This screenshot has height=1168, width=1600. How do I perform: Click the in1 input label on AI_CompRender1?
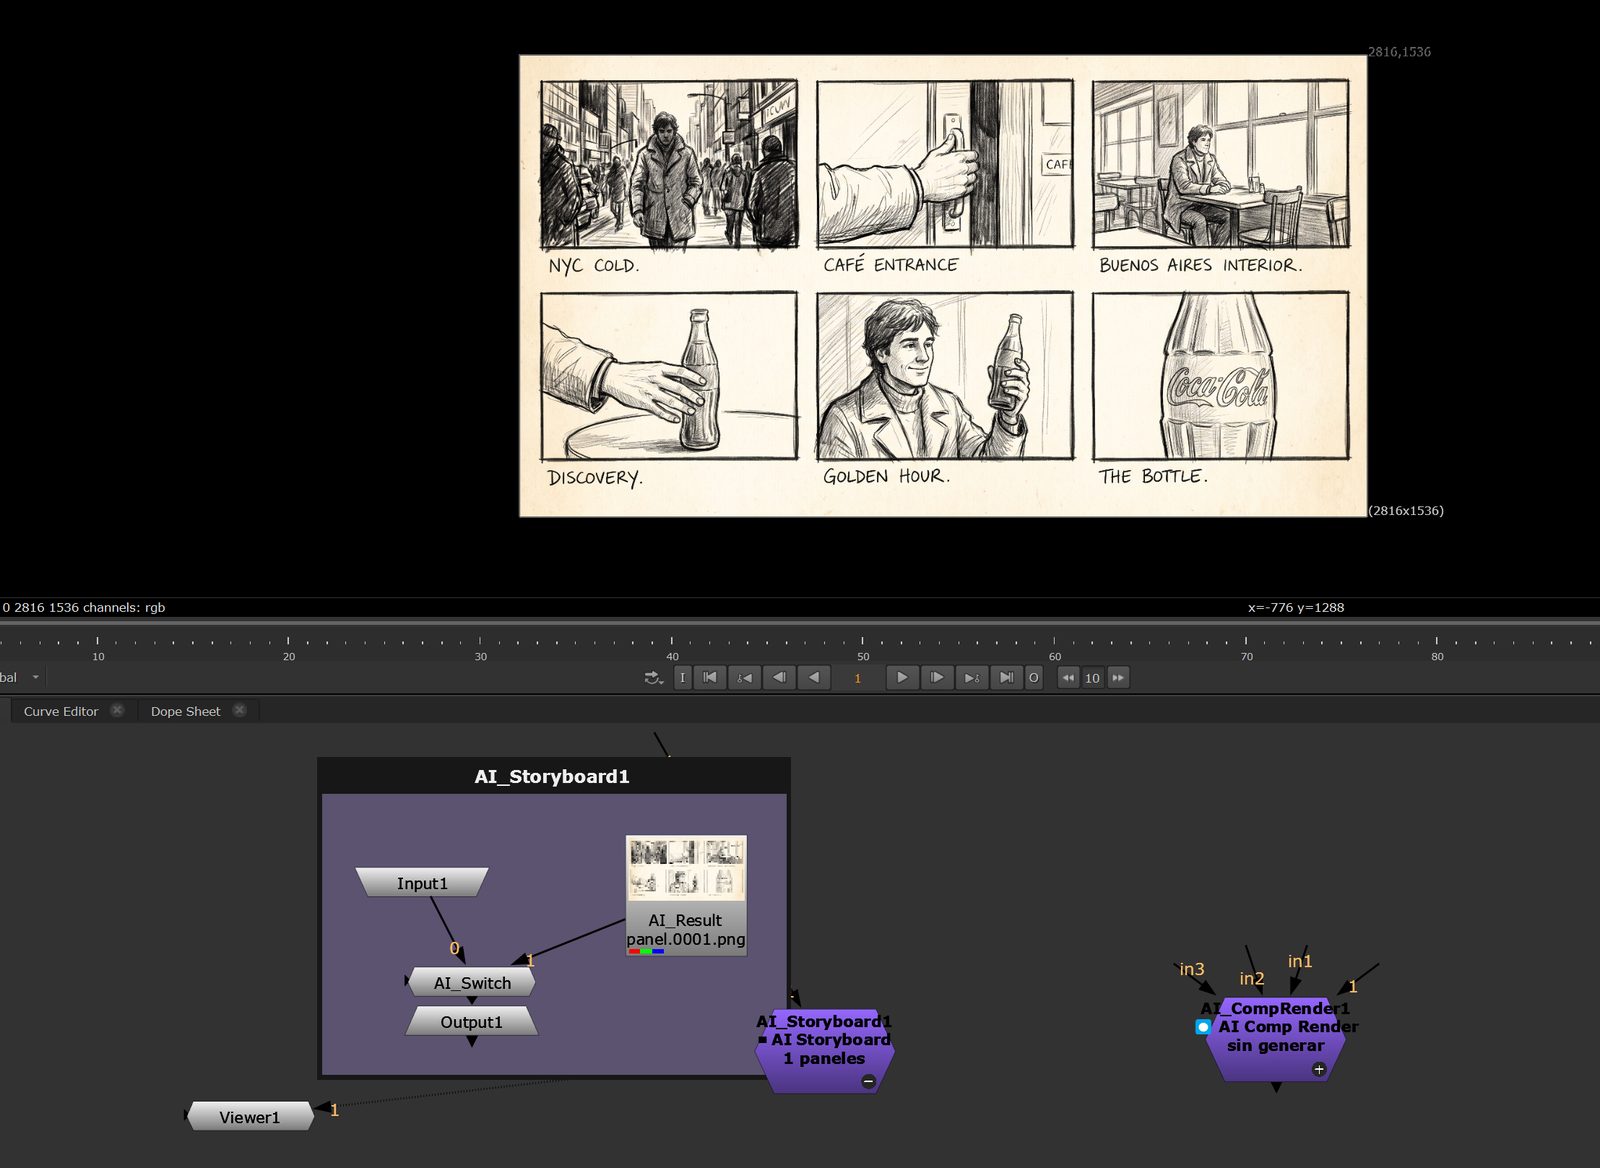1300,961
